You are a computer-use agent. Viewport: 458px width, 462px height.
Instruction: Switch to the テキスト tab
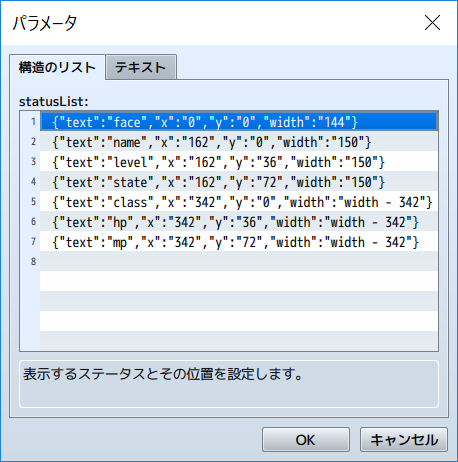[141, 67]
